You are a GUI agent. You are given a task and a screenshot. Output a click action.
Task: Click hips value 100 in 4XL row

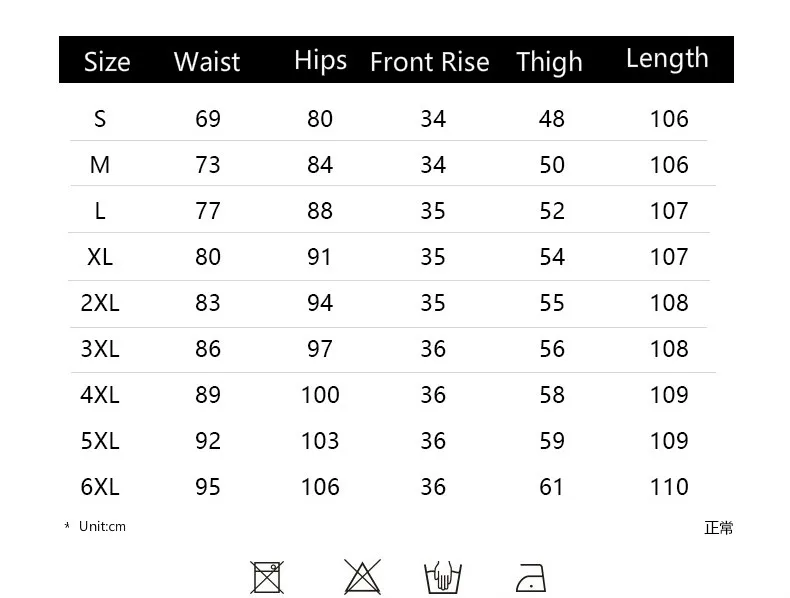pos(320,395)
